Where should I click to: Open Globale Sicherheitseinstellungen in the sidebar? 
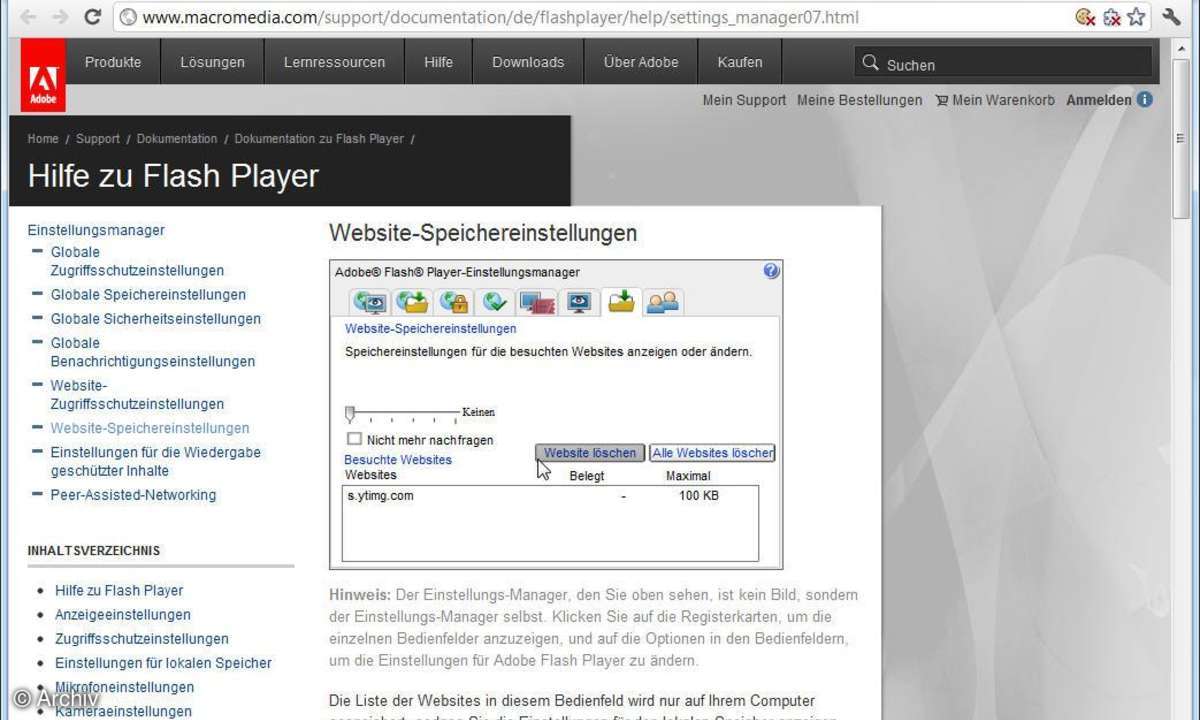[x=156, y=319]
